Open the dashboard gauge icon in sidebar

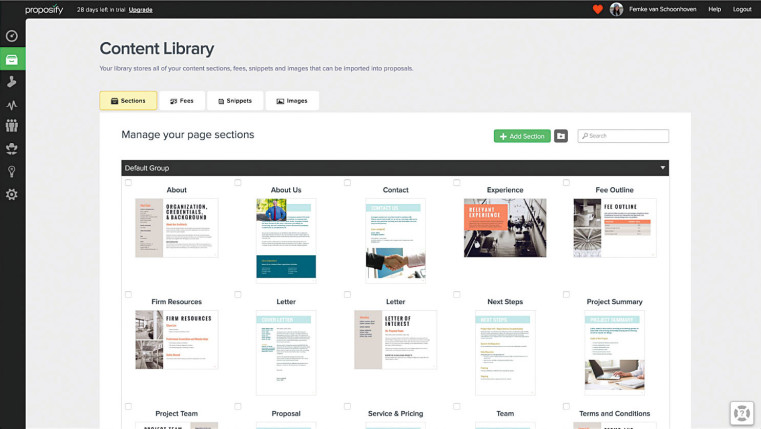click(x=12, y=36)
